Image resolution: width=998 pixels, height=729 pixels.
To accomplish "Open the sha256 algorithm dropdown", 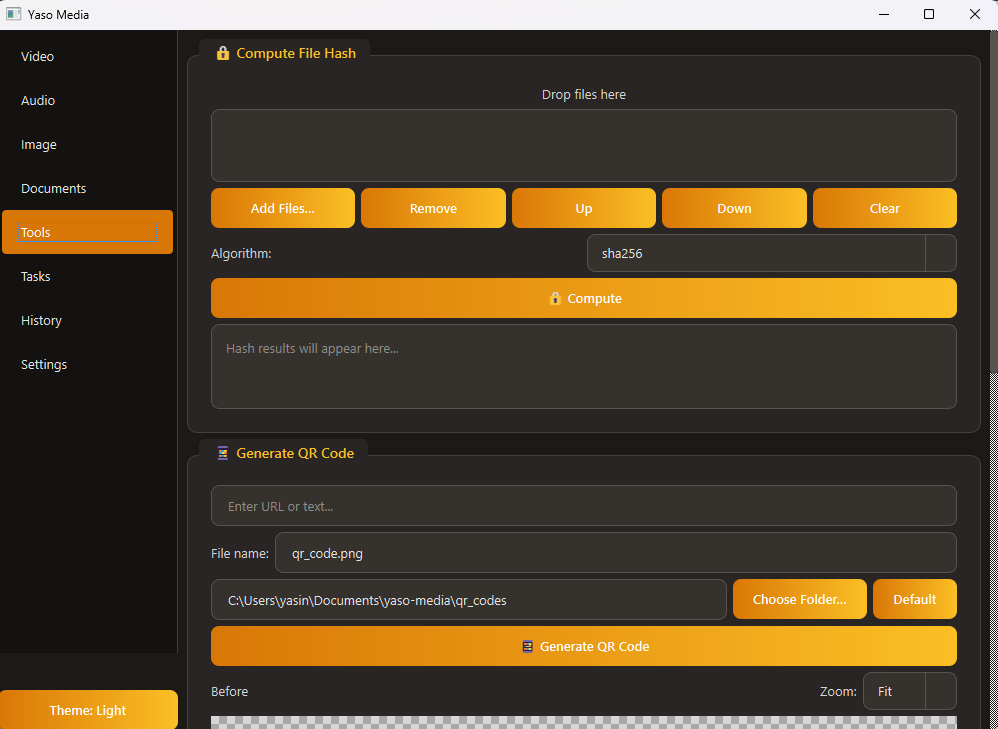I will coord(771,253).
